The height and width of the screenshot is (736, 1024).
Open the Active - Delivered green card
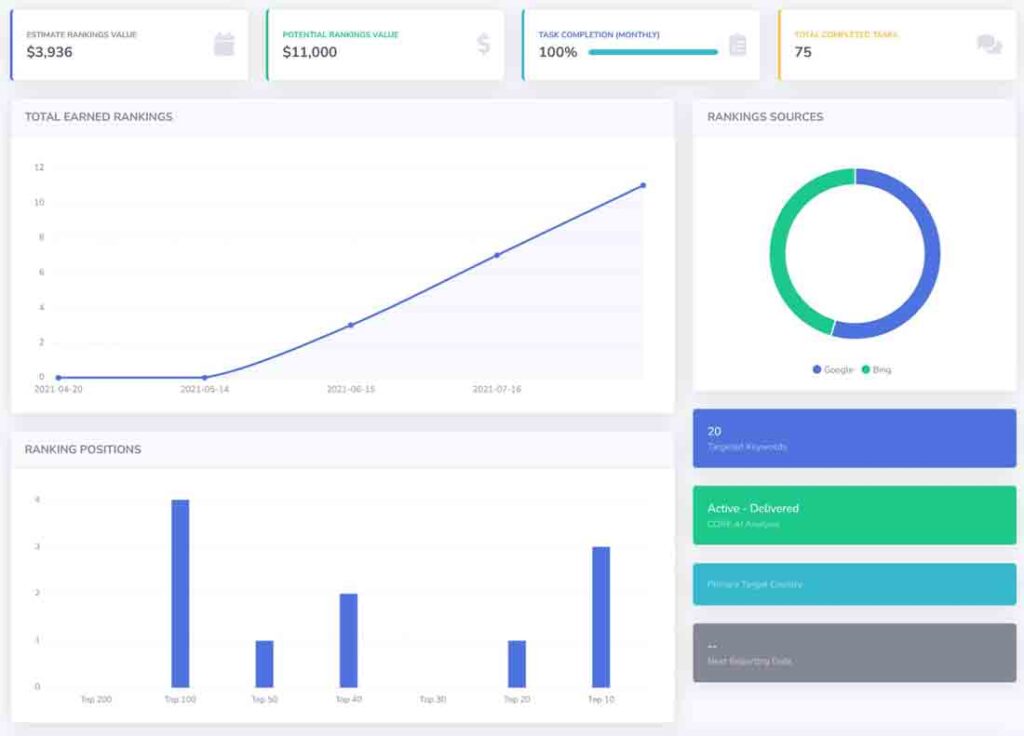pos(854,515)
